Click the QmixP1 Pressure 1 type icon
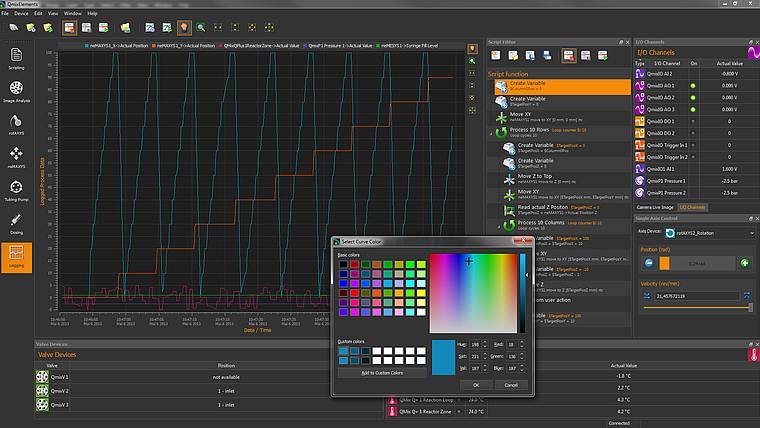 640,181
